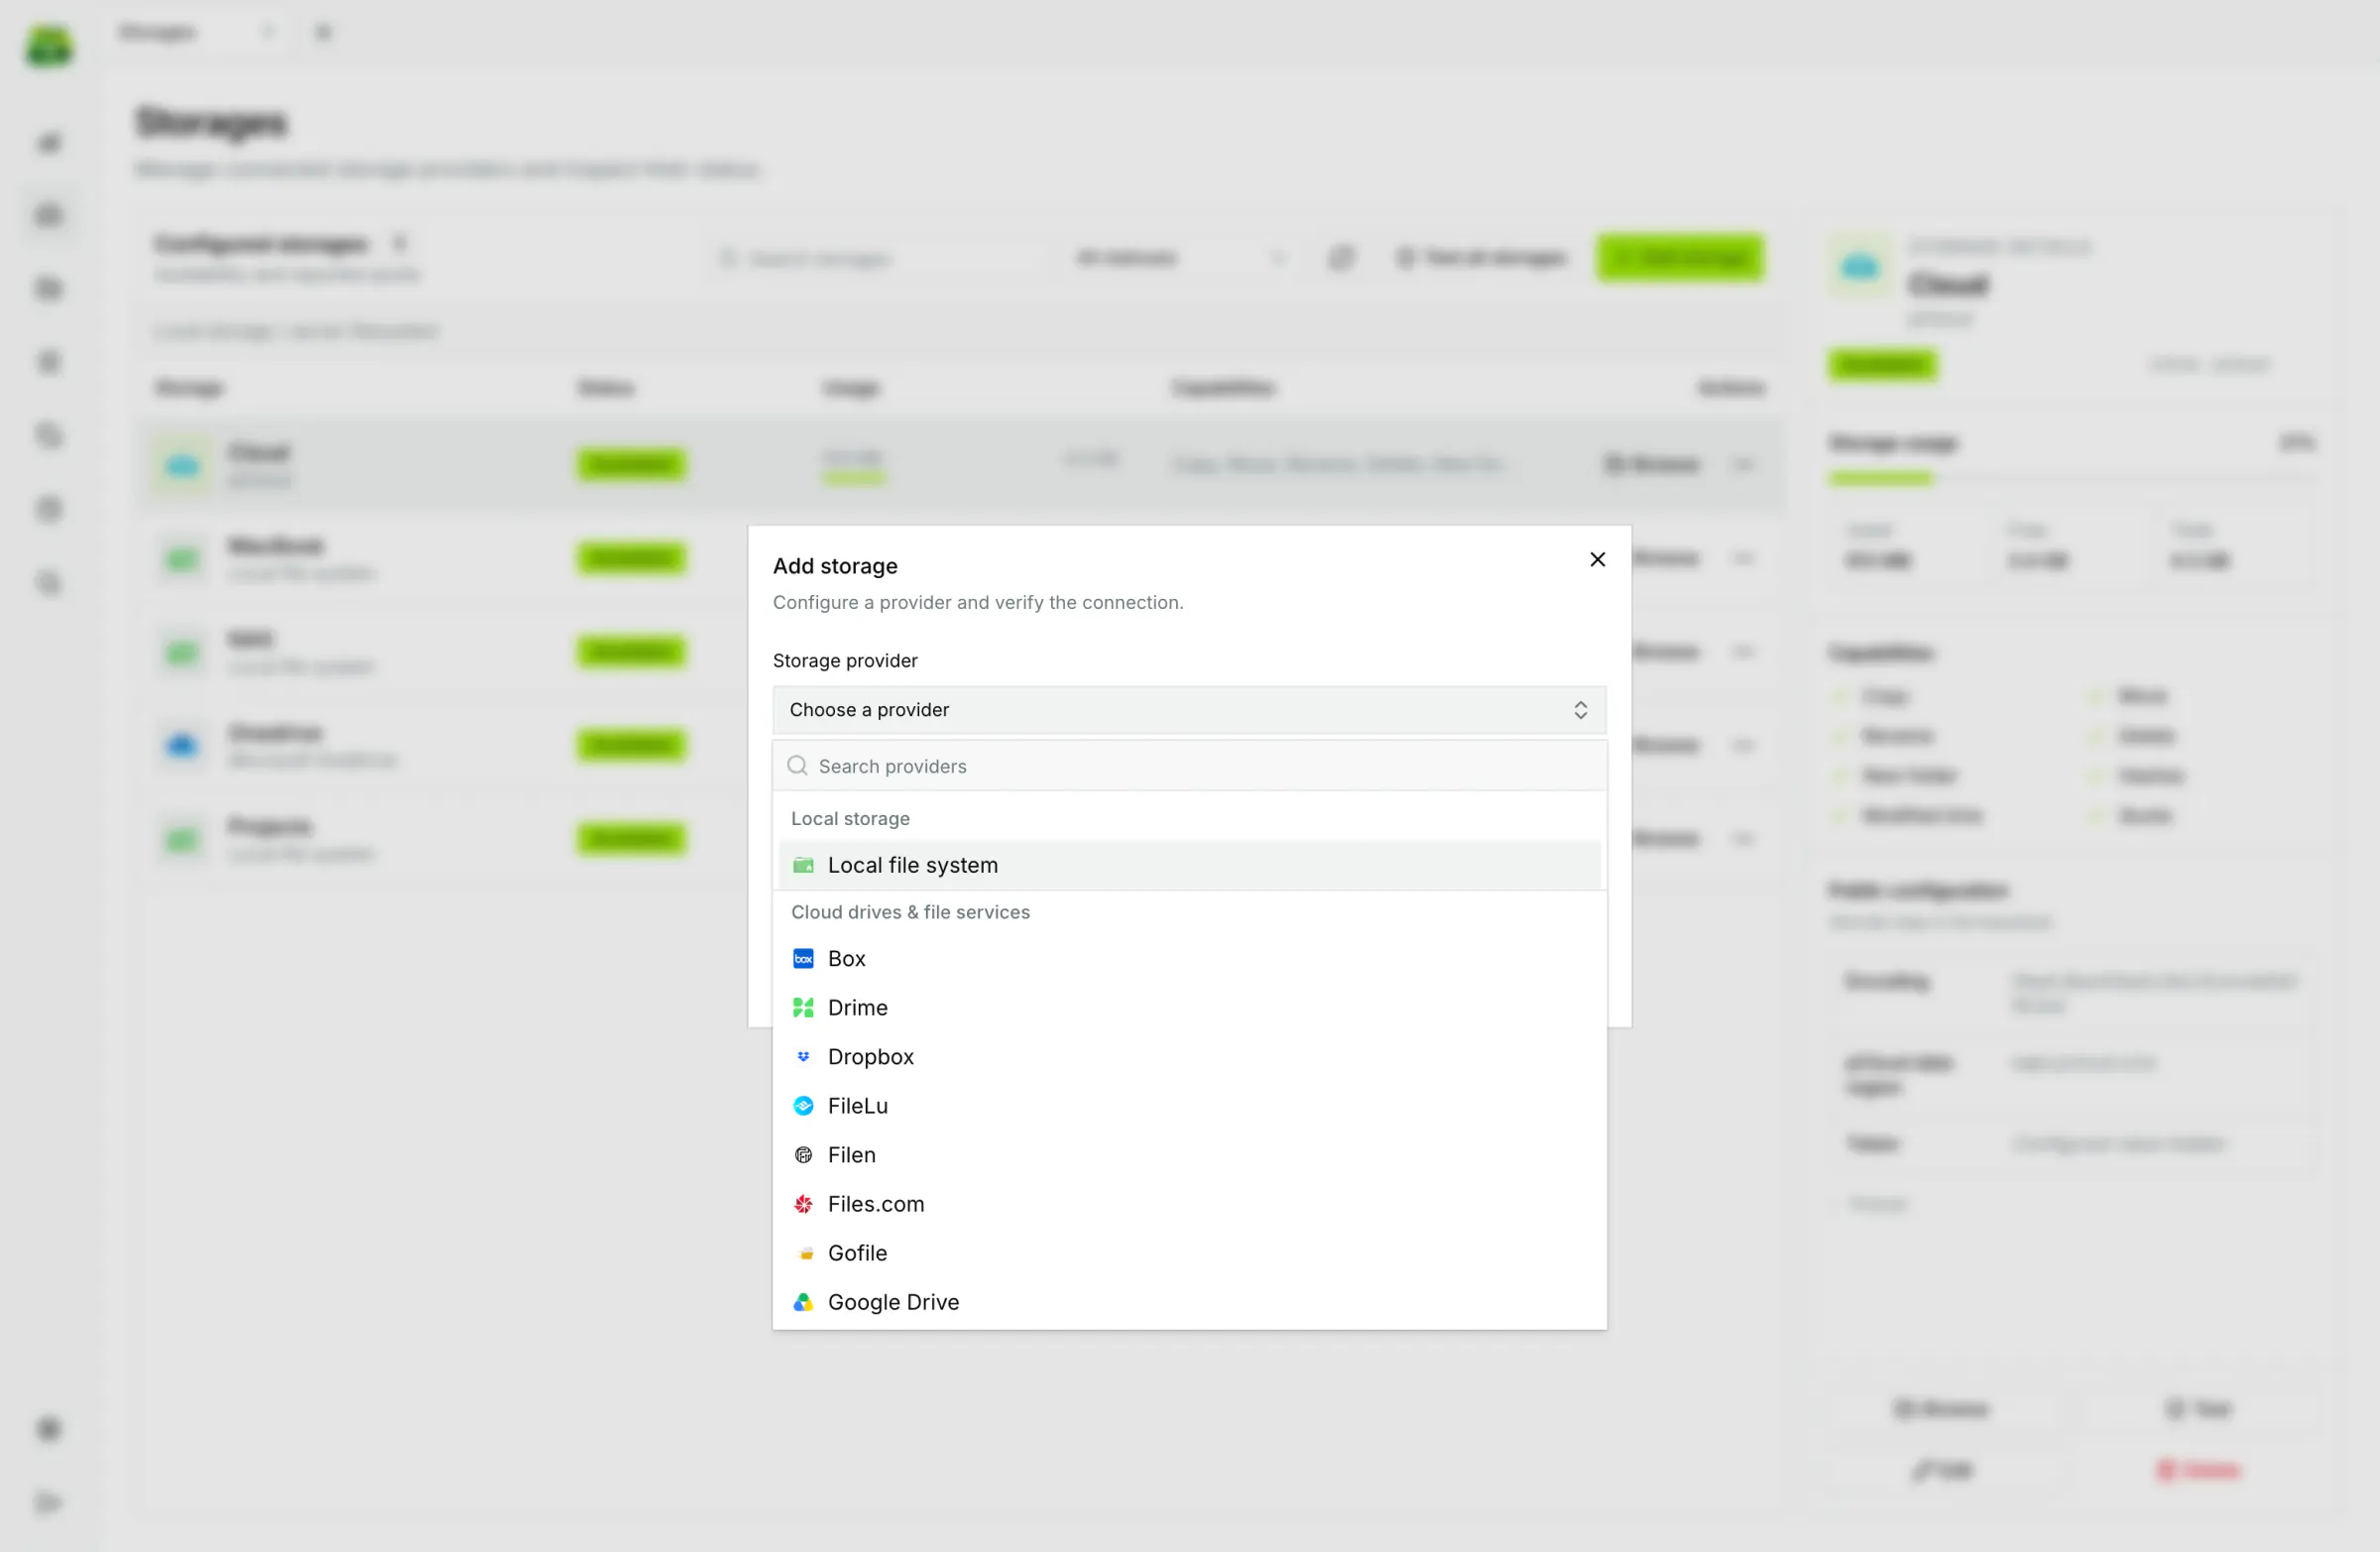Screen dimensions: 2380x1552
Task: Click the Box logo icon
Action: click(x=803, y=958)
